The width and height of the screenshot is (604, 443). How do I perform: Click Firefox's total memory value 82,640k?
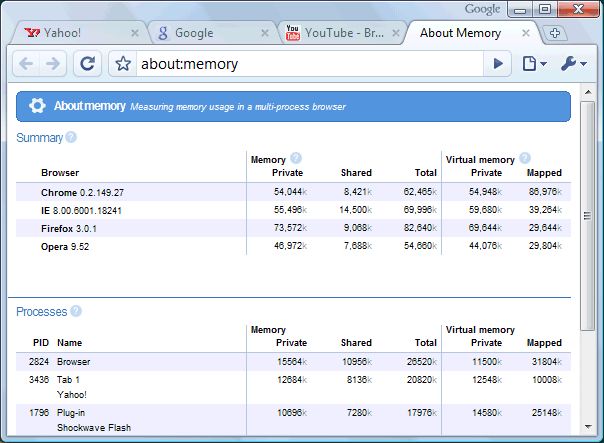point(420,228)
